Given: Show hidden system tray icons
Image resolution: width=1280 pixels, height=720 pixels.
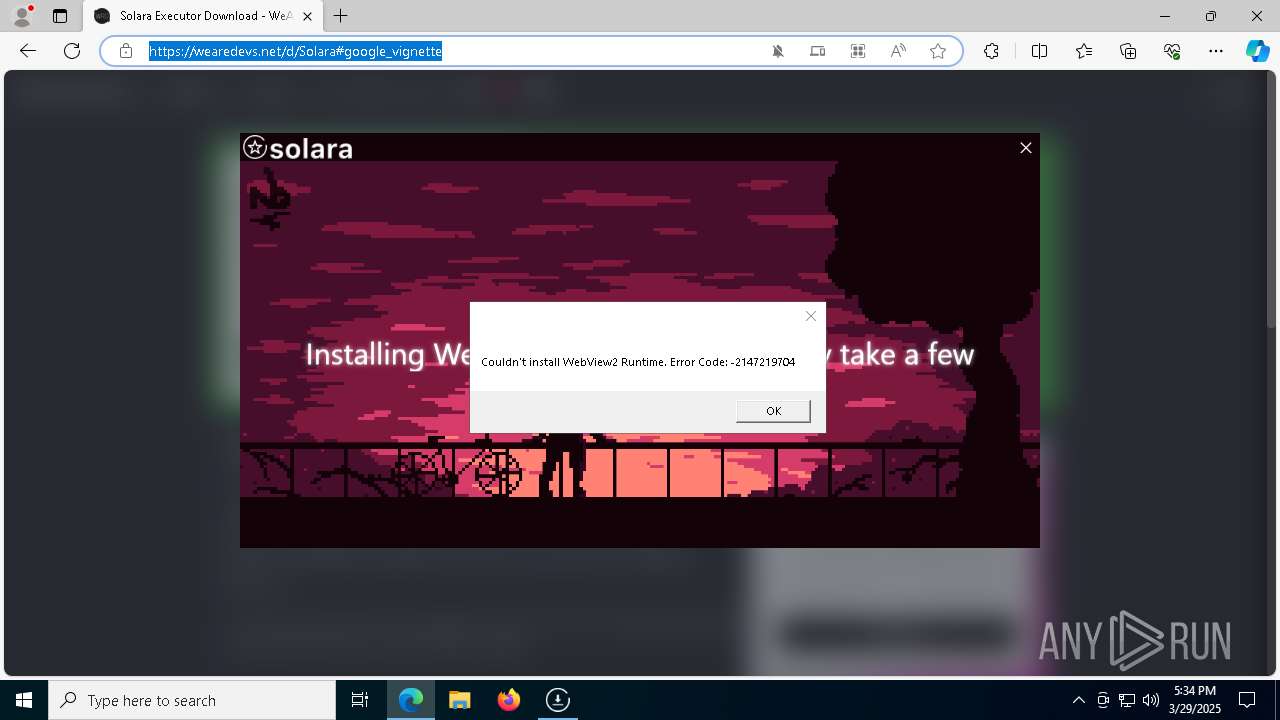Looking at the screenshot, I should point(1078,700).
